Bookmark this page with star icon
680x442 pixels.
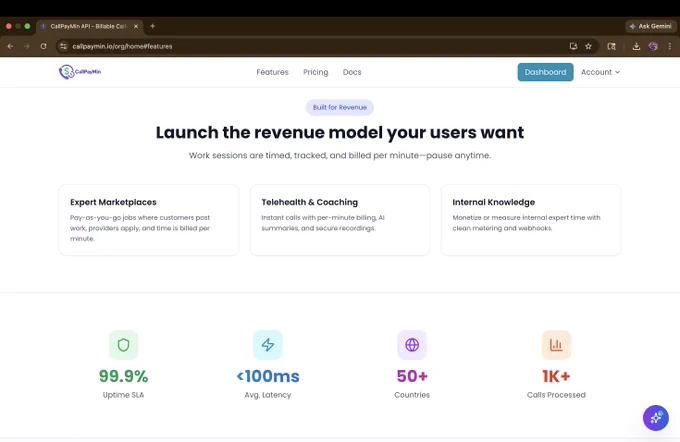[588, 46]
